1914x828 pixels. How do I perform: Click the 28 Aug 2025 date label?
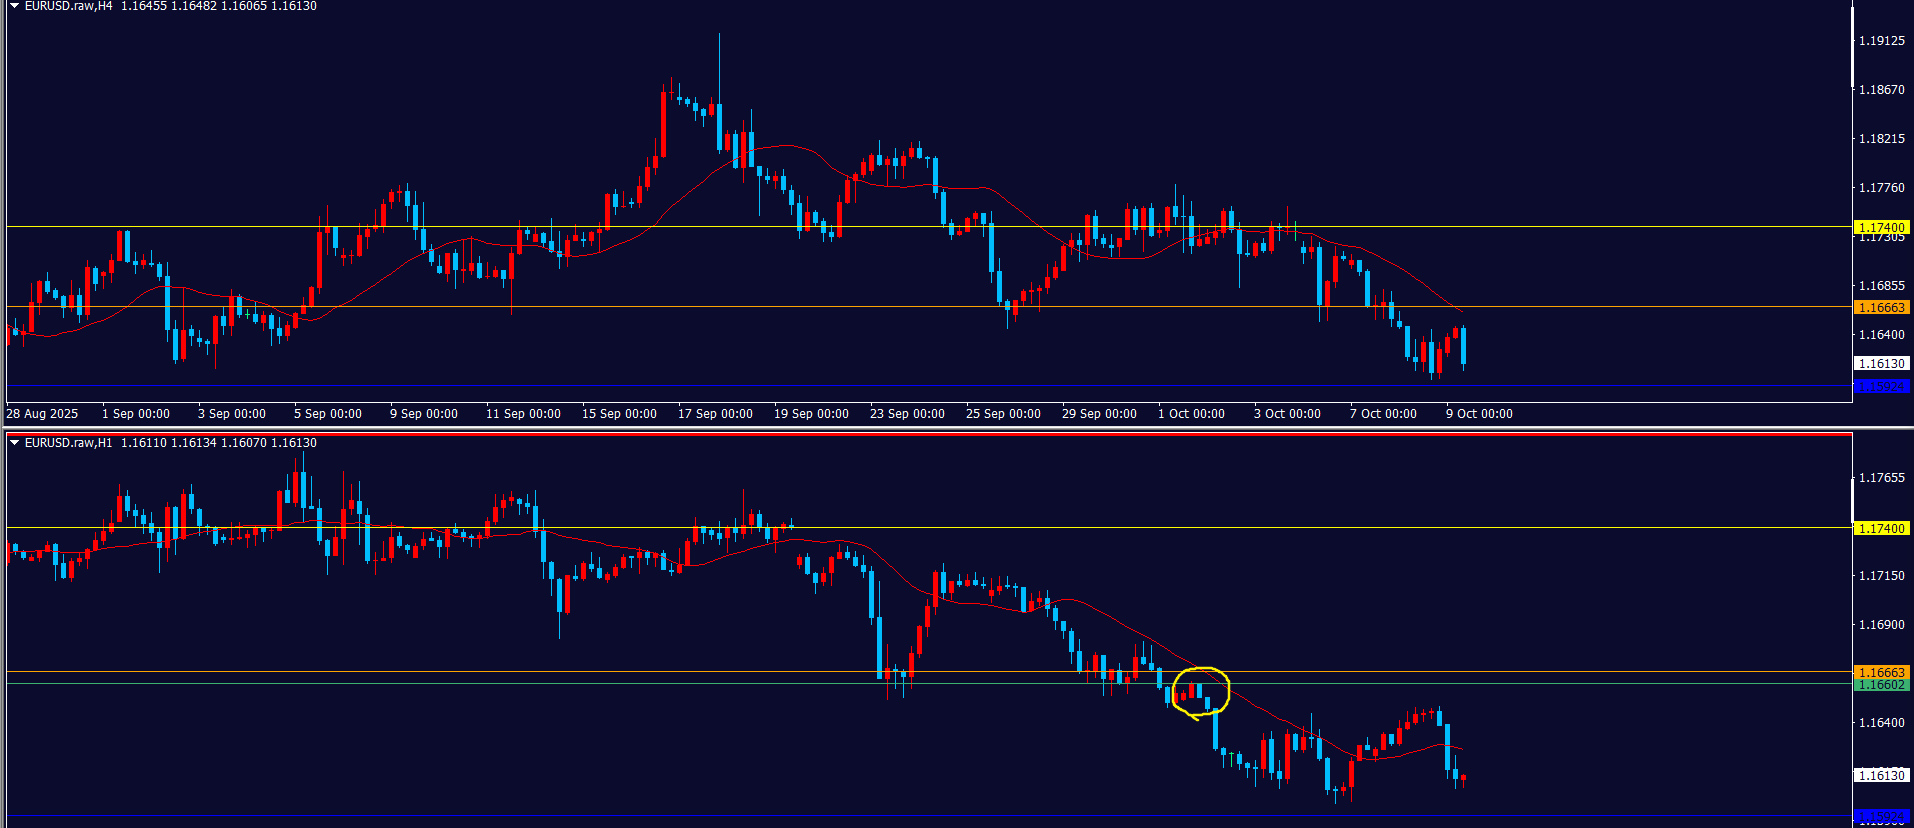coord(42,414)
